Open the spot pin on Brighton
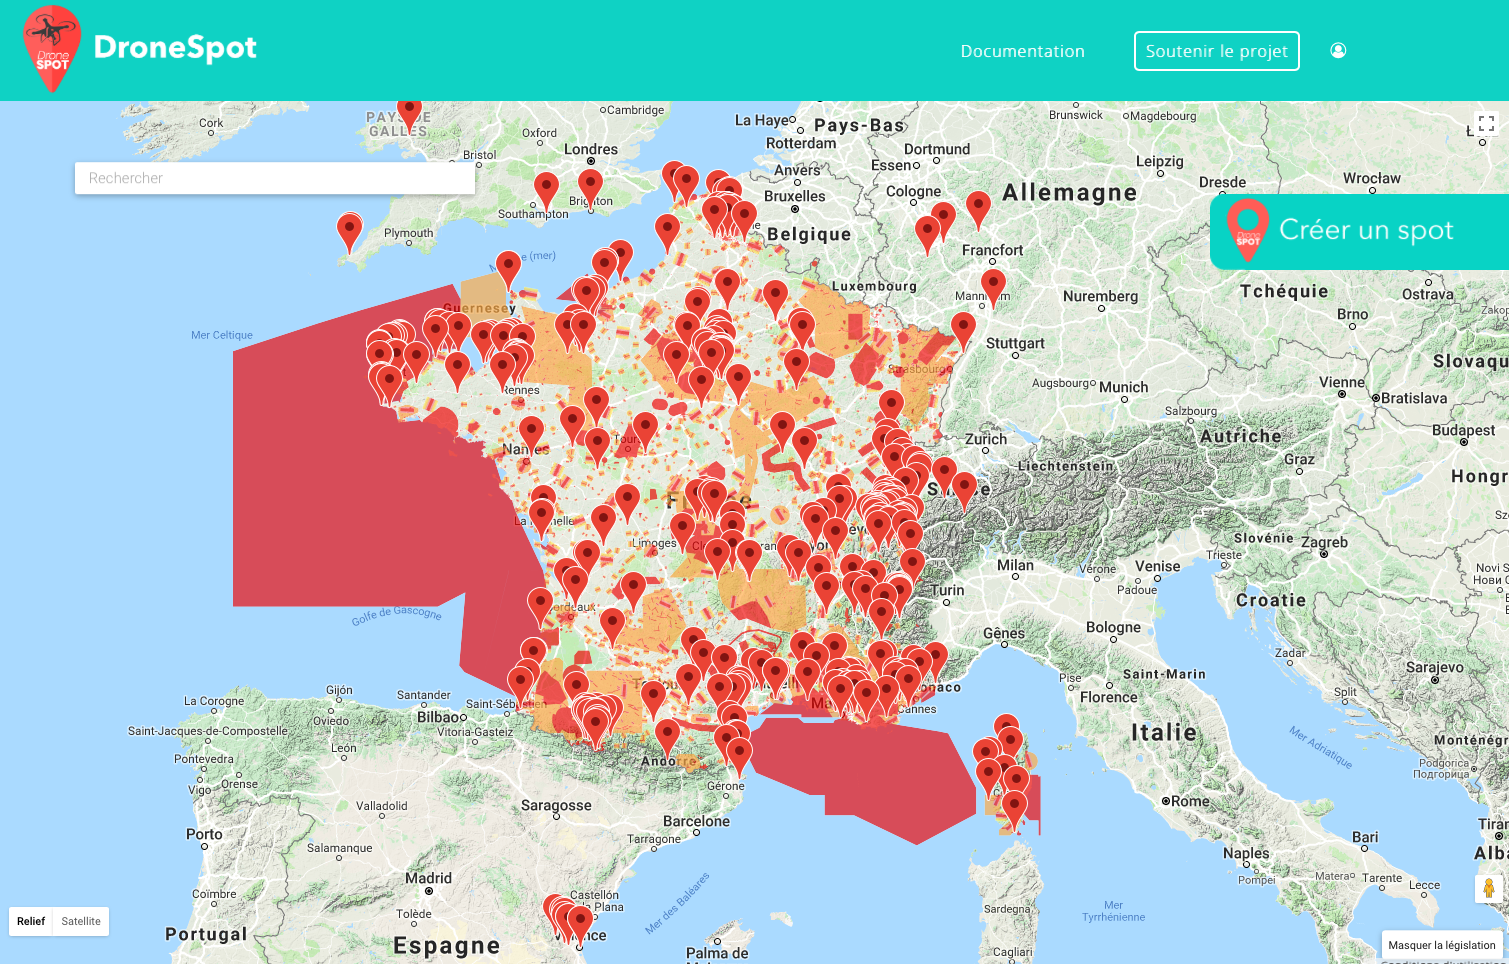 tap(591, 187)
